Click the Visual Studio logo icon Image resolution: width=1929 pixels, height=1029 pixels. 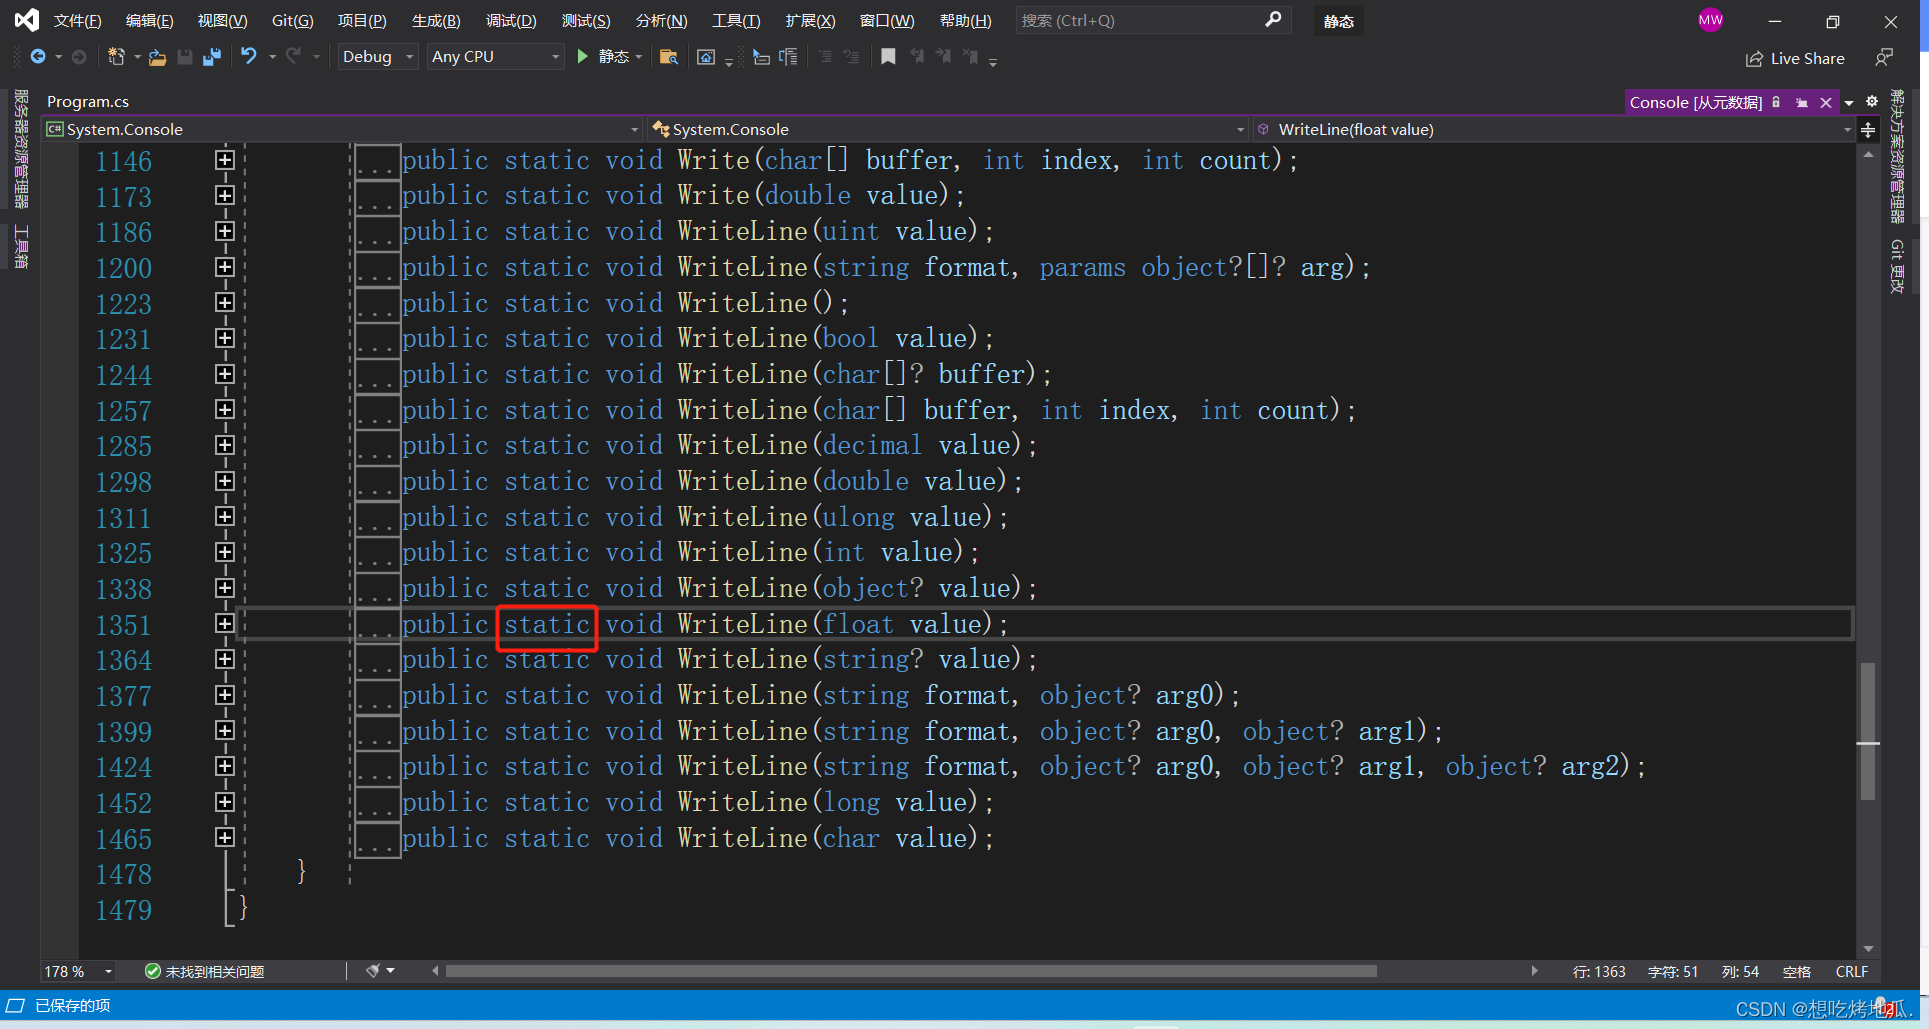(x=26, y=20)
